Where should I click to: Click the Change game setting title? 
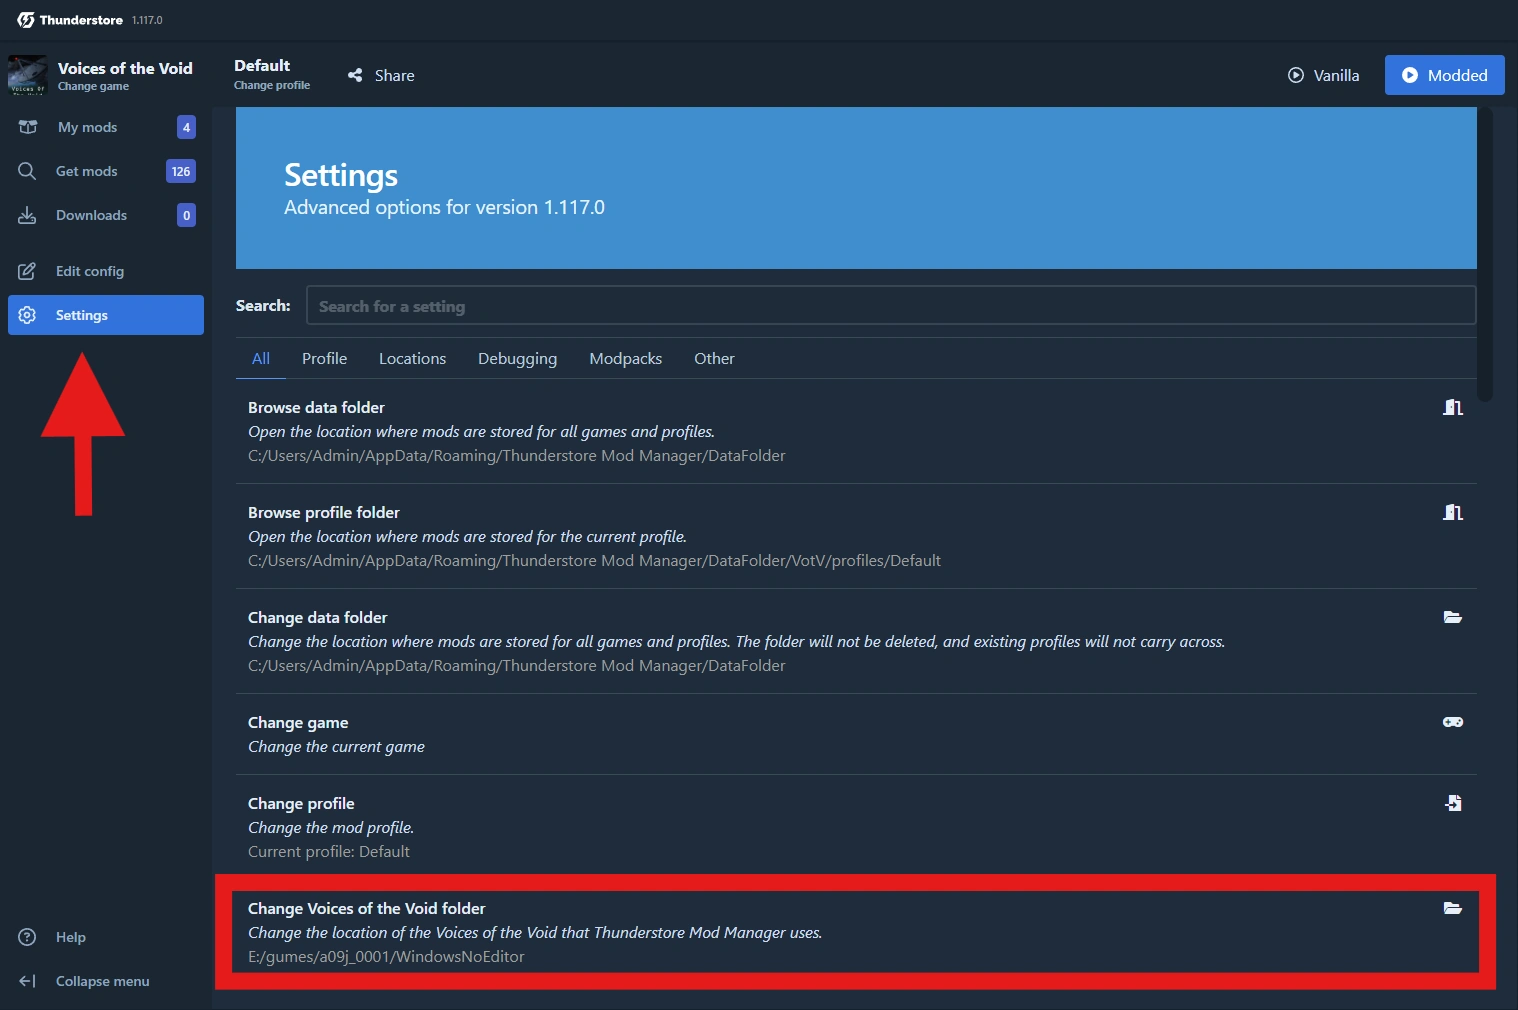(298, 723)
